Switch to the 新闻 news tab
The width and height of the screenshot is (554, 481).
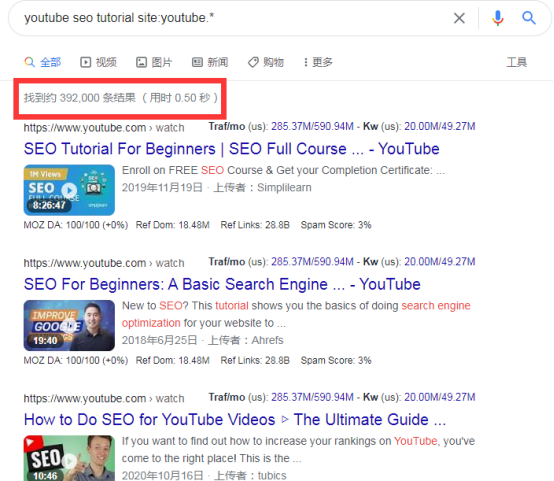[x=210, y=63]
